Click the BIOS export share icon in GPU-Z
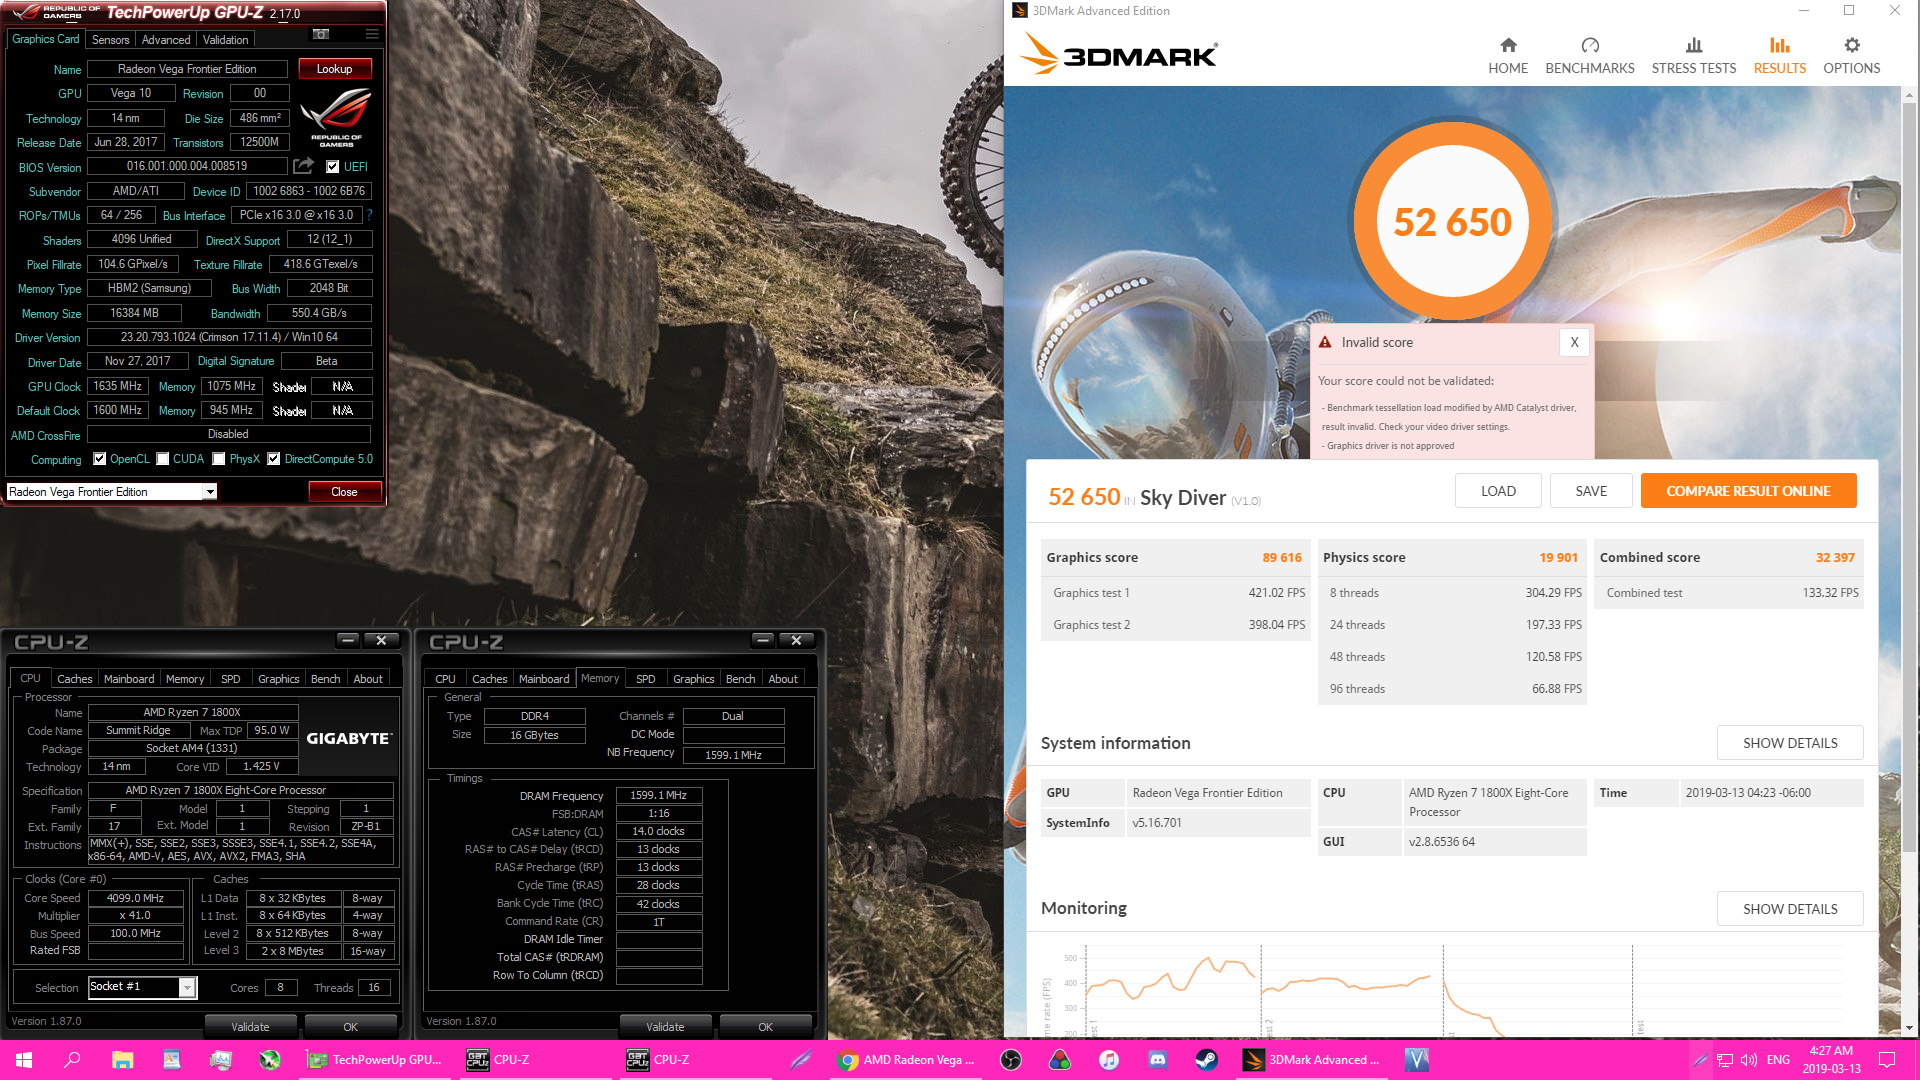Image resolution: width=1920 pixels, height=1080 pixels. pyautogui.click(x=303, y=166)
